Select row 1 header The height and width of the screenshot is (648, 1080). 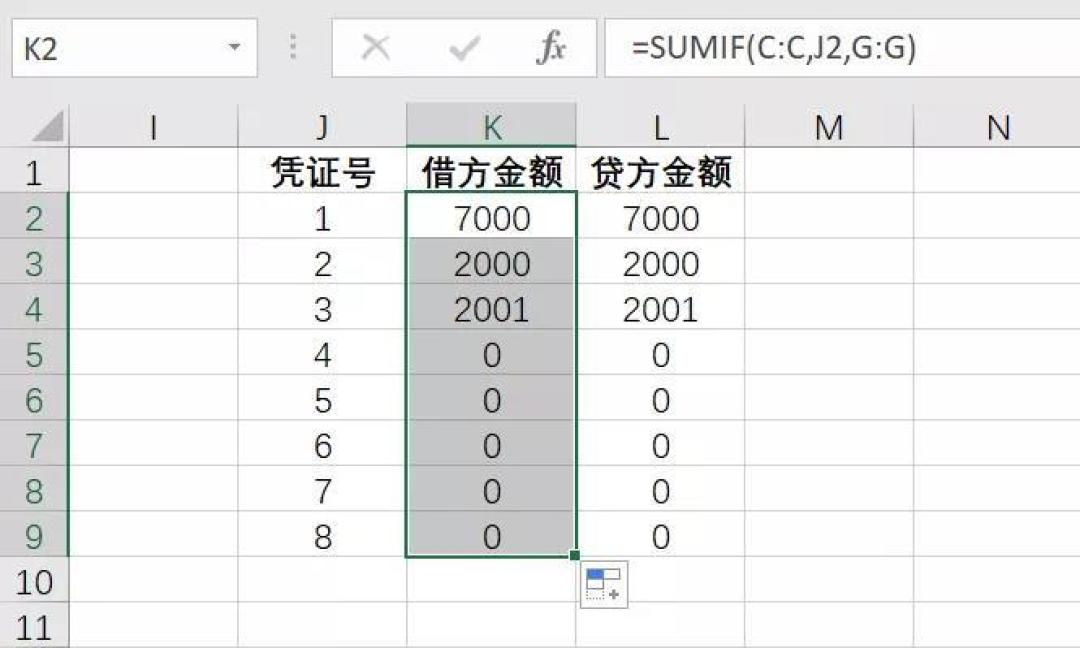click(x=34, y=170)
